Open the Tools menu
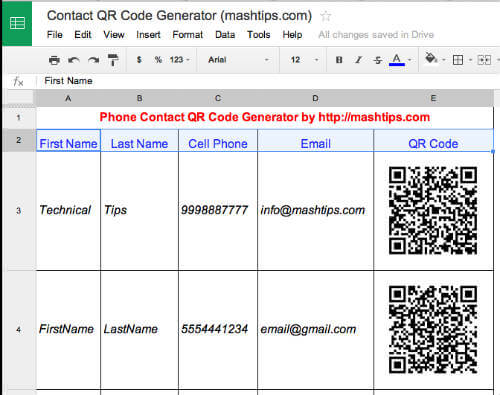Screen dimensions: 500x395 tap(258, 35)
